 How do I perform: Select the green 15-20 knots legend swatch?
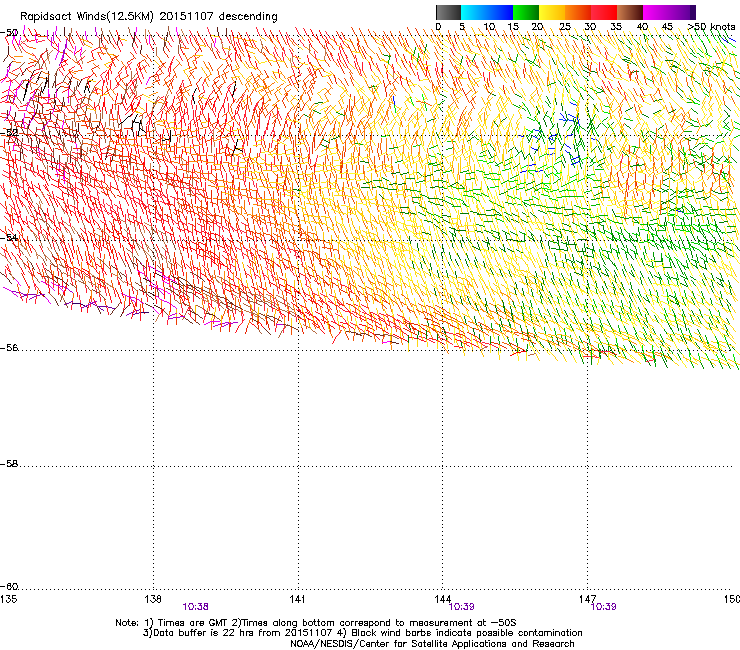click(x=526, y=12)
